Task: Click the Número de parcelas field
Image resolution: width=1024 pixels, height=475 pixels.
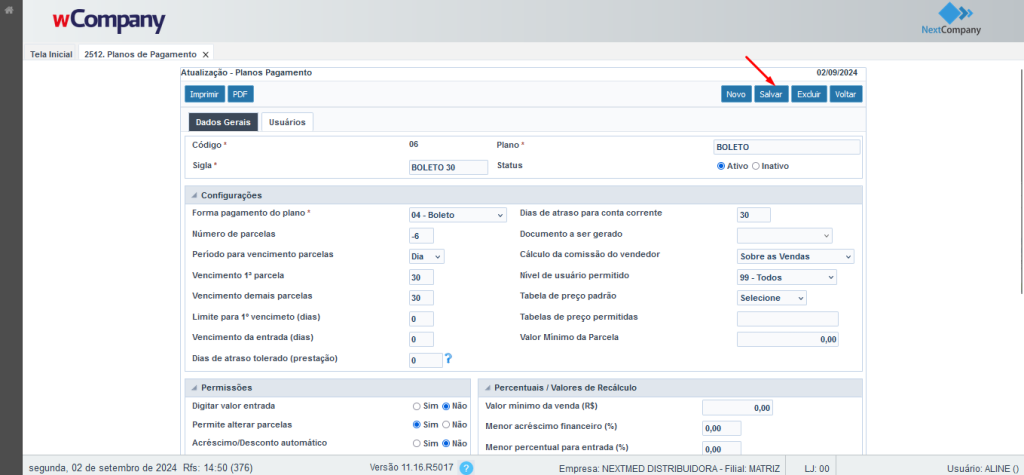Action: [421, 235]
